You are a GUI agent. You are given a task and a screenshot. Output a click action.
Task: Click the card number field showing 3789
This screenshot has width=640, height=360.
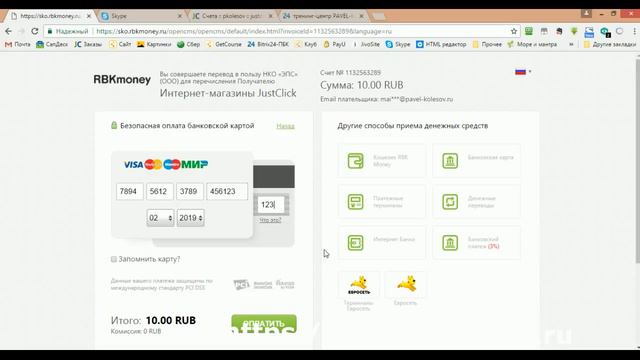(190, 191)
